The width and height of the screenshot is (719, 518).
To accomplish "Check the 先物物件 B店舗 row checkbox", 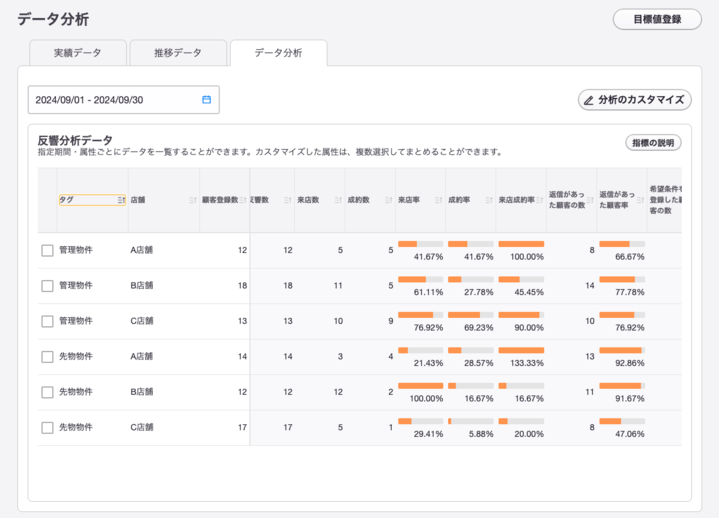I will (x=47, y=392).
